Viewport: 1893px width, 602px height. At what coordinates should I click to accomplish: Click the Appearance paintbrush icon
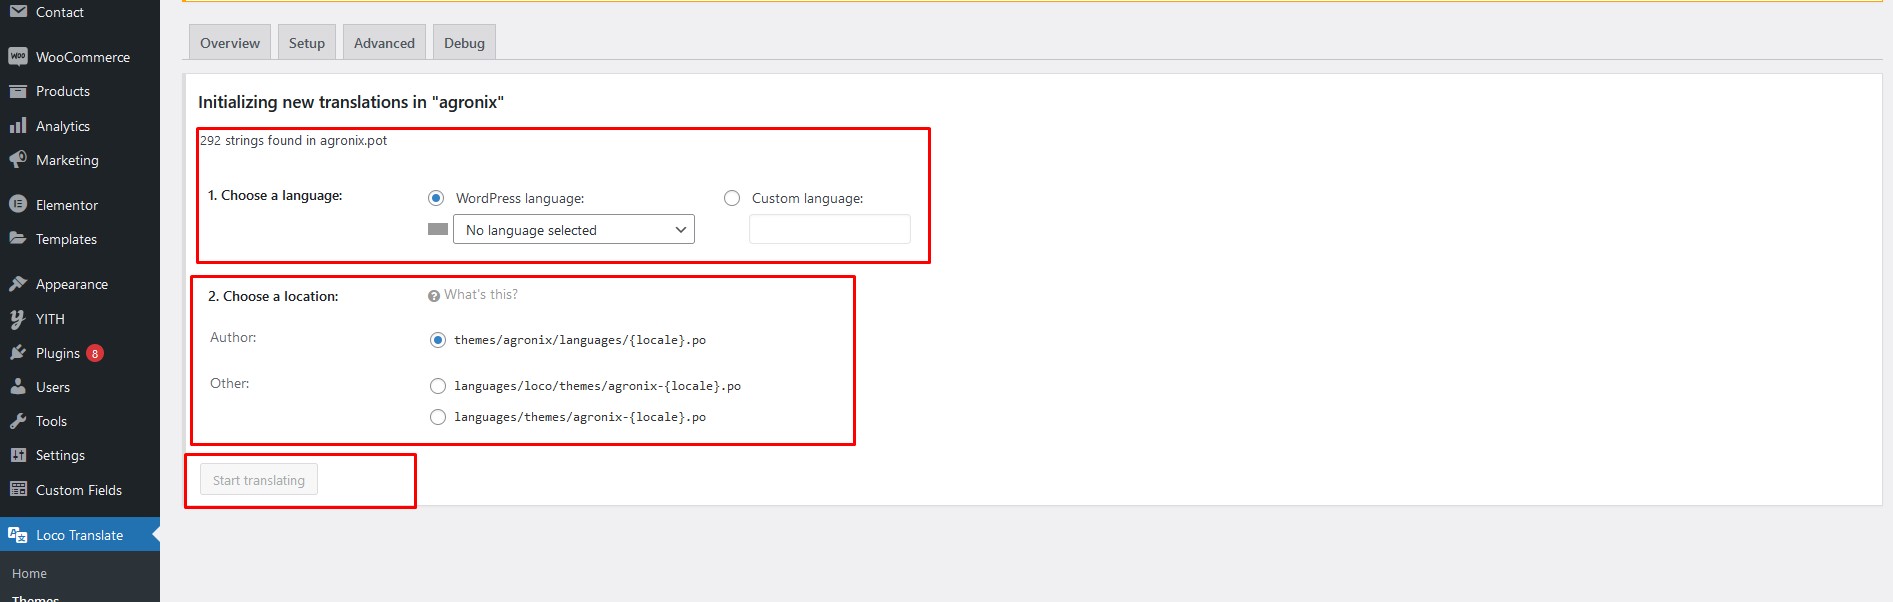[17, 284]
